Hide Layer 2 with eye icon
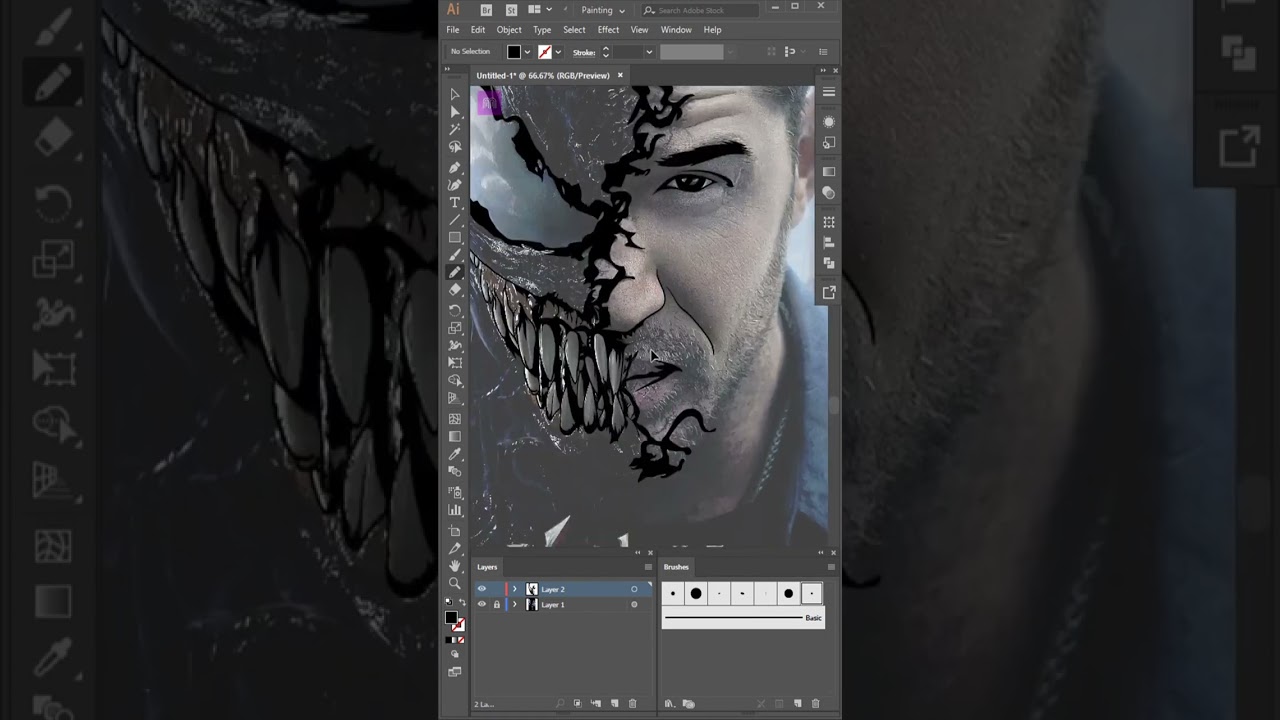 point(481,589)
